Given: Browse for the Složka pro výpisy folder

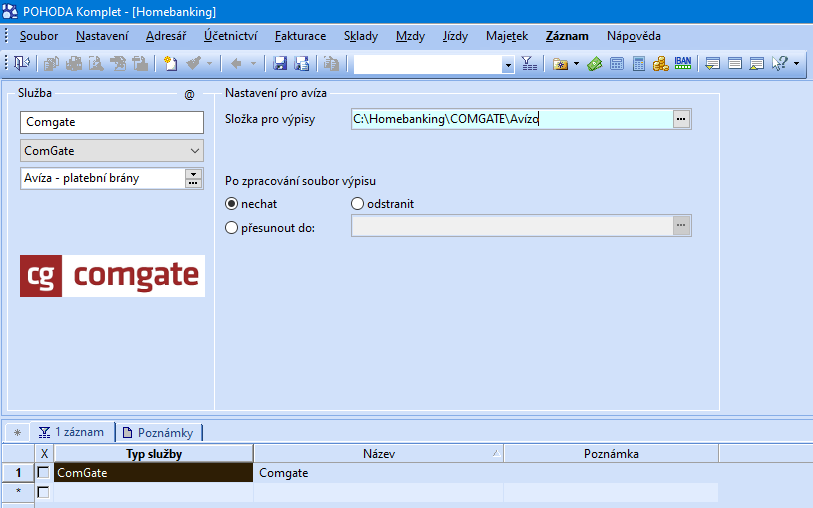Looking at the screenshot, I should point(681,119).
